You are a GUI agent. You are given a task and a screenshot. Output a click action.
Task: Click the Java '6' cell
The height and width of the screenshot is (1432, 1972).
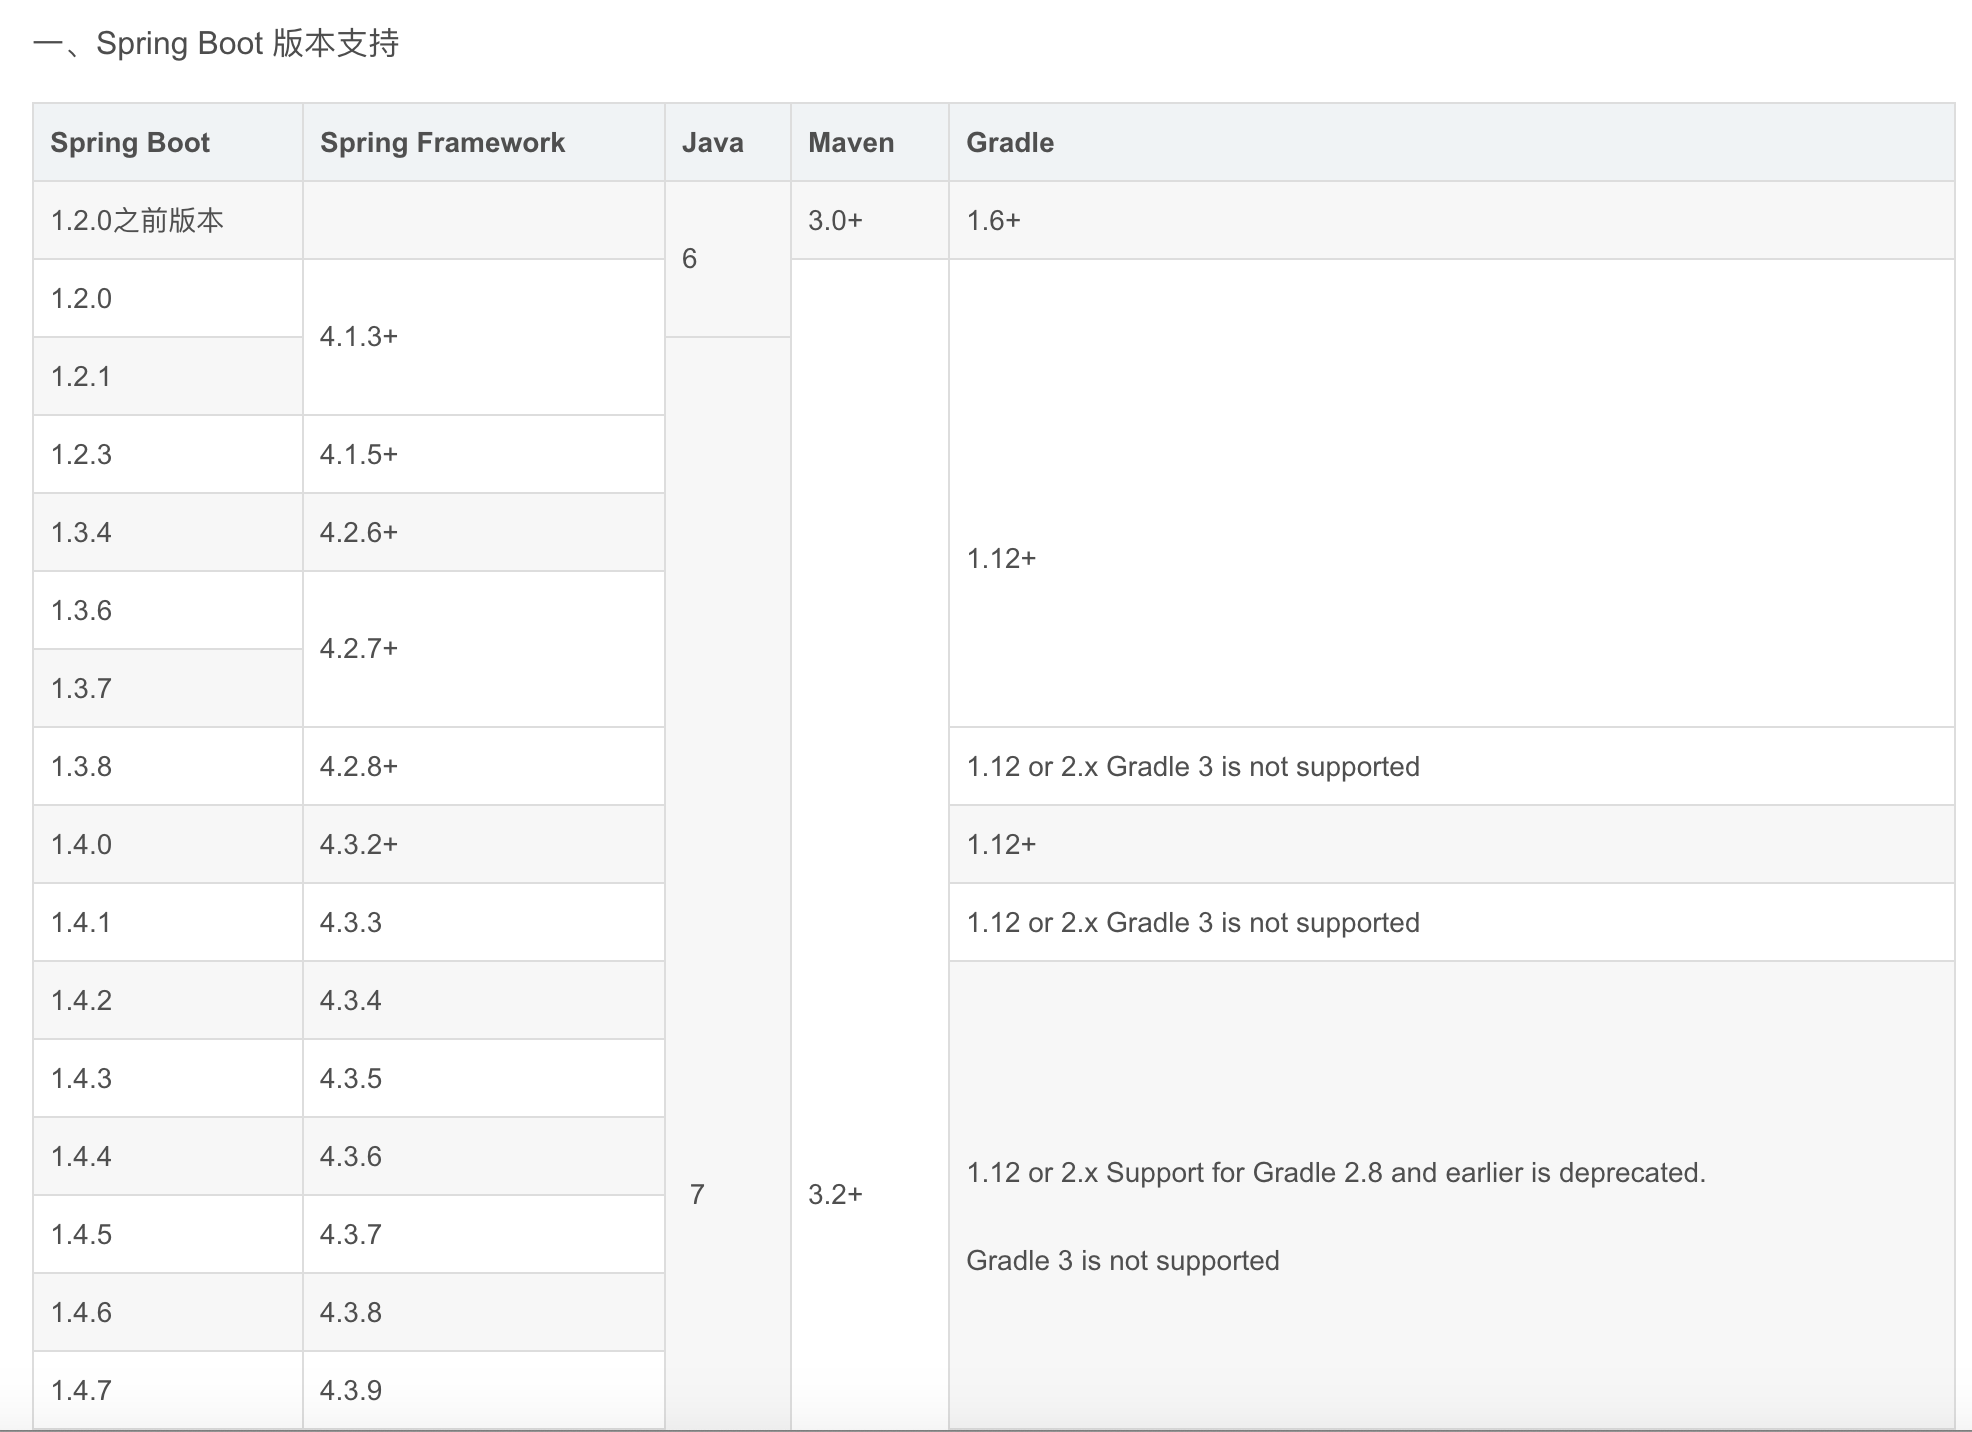(728, 259)
